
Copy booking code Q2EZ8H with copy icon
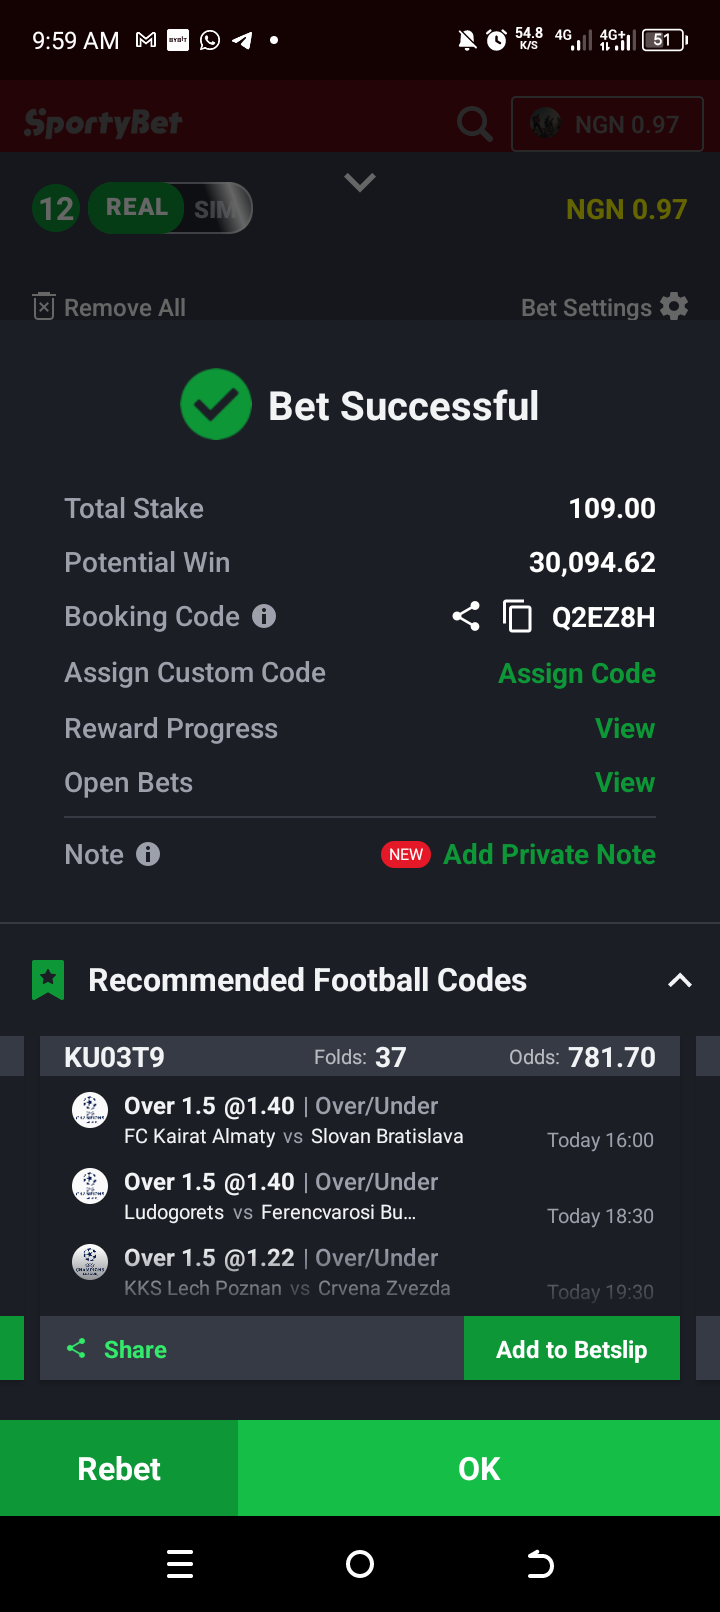point(517,616)
